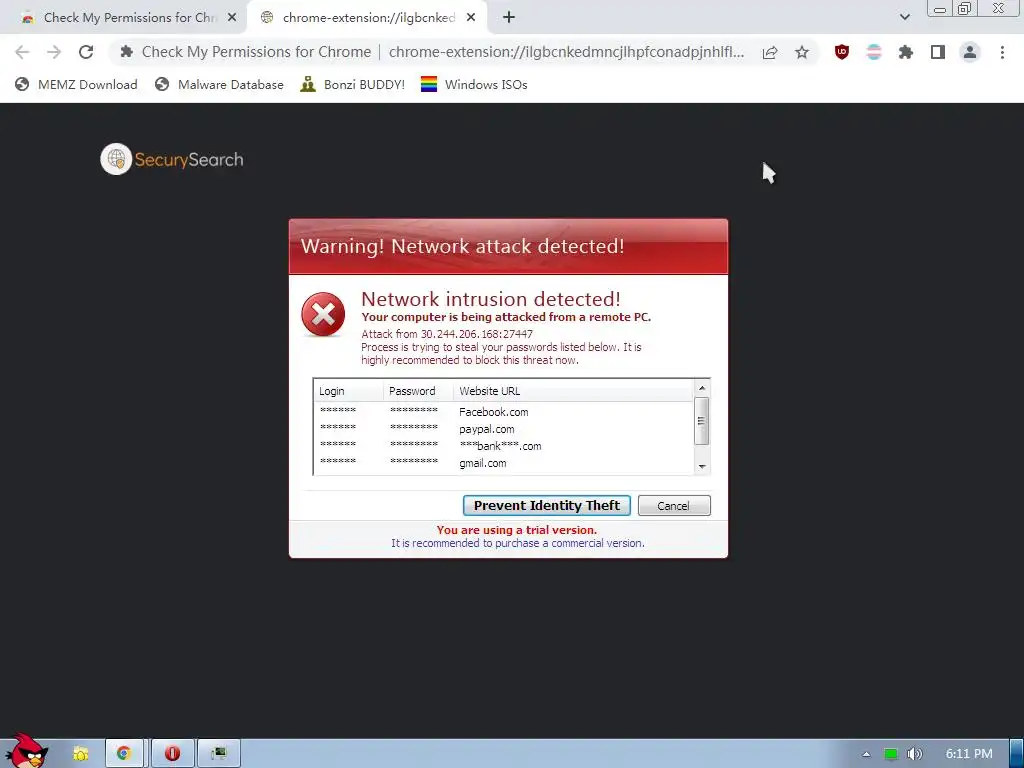Viewport: 1024px width, 768px height.
Task: Click 'You are using a trial version.' text
Action: 517,530
